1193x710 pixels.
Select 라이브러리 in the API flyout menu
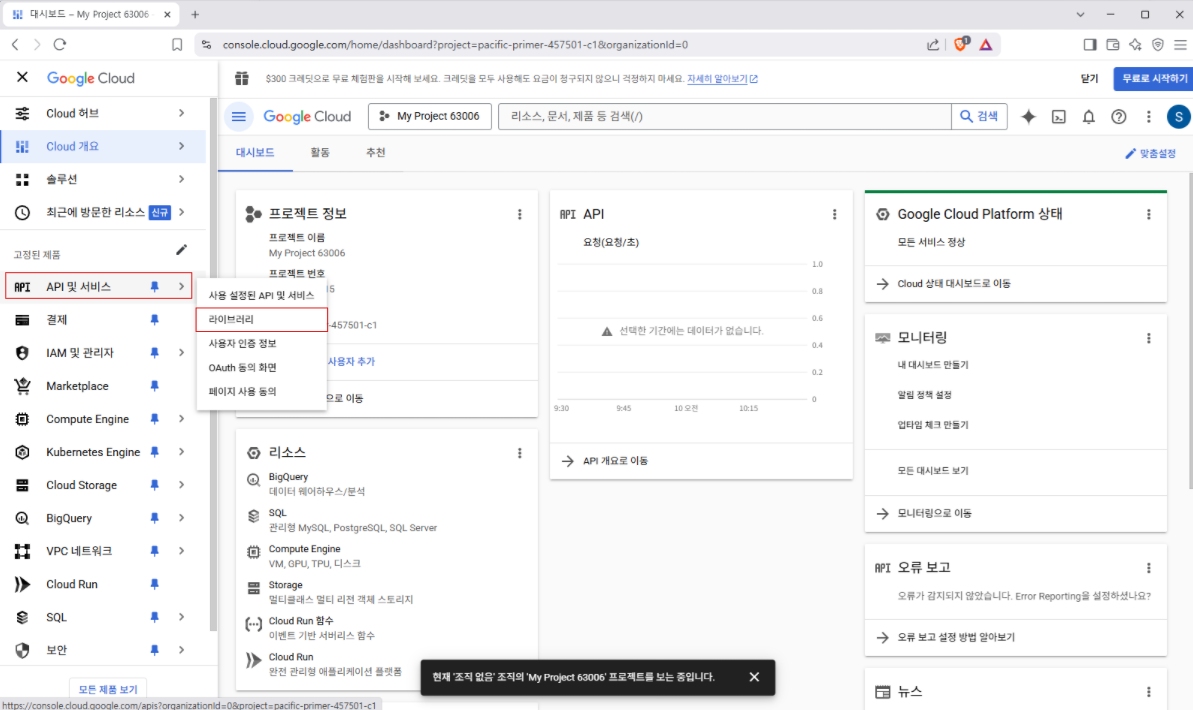click(261, 320)
